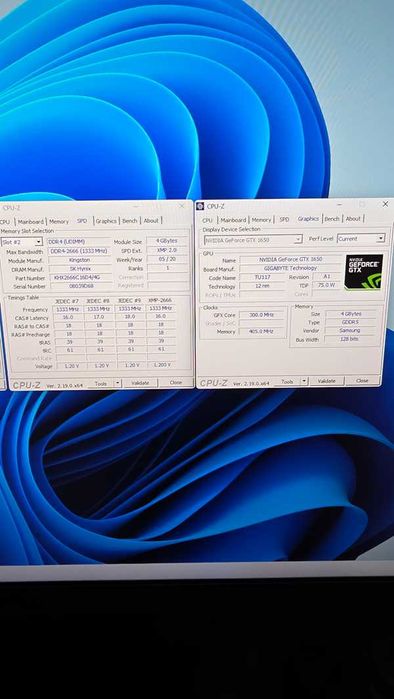This screenshot has height=699, width=394.
Task: Click Validate button in SPD window
Action: (x=140, y=382)
